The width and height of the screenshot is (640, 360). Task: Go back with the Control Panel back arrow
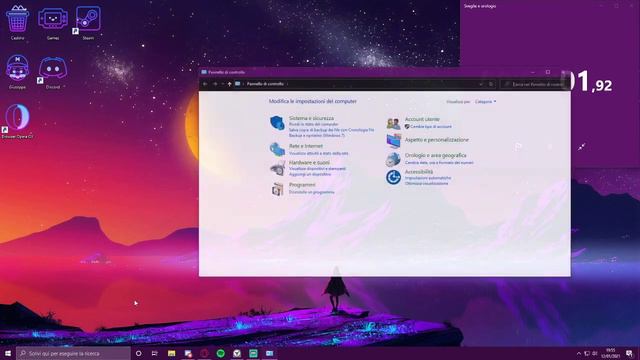(205, 84)
